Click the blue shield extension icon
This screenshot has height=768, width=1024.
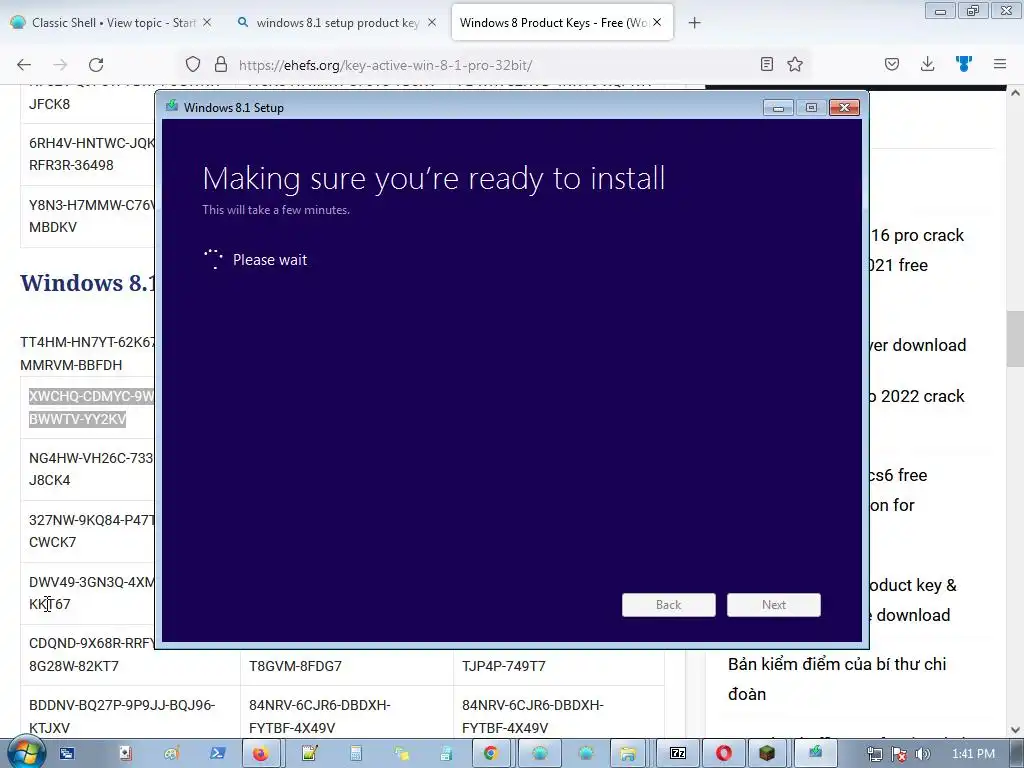(963, 64)
